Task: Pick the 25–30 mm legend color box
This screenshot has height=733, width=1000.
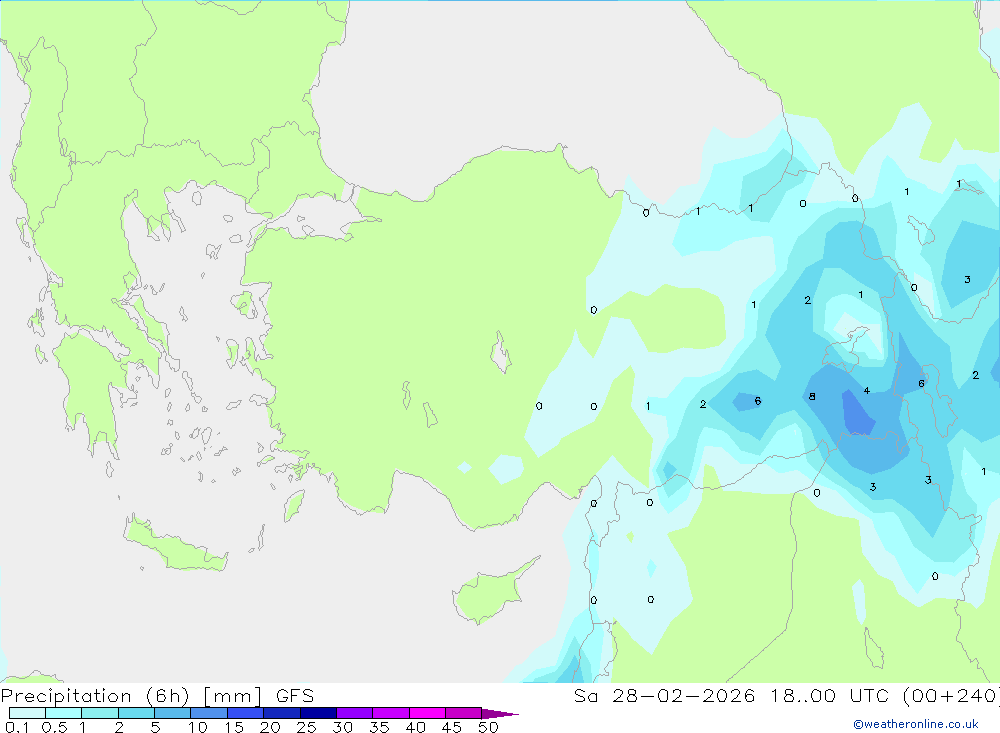Action: [x=318, y=713]
